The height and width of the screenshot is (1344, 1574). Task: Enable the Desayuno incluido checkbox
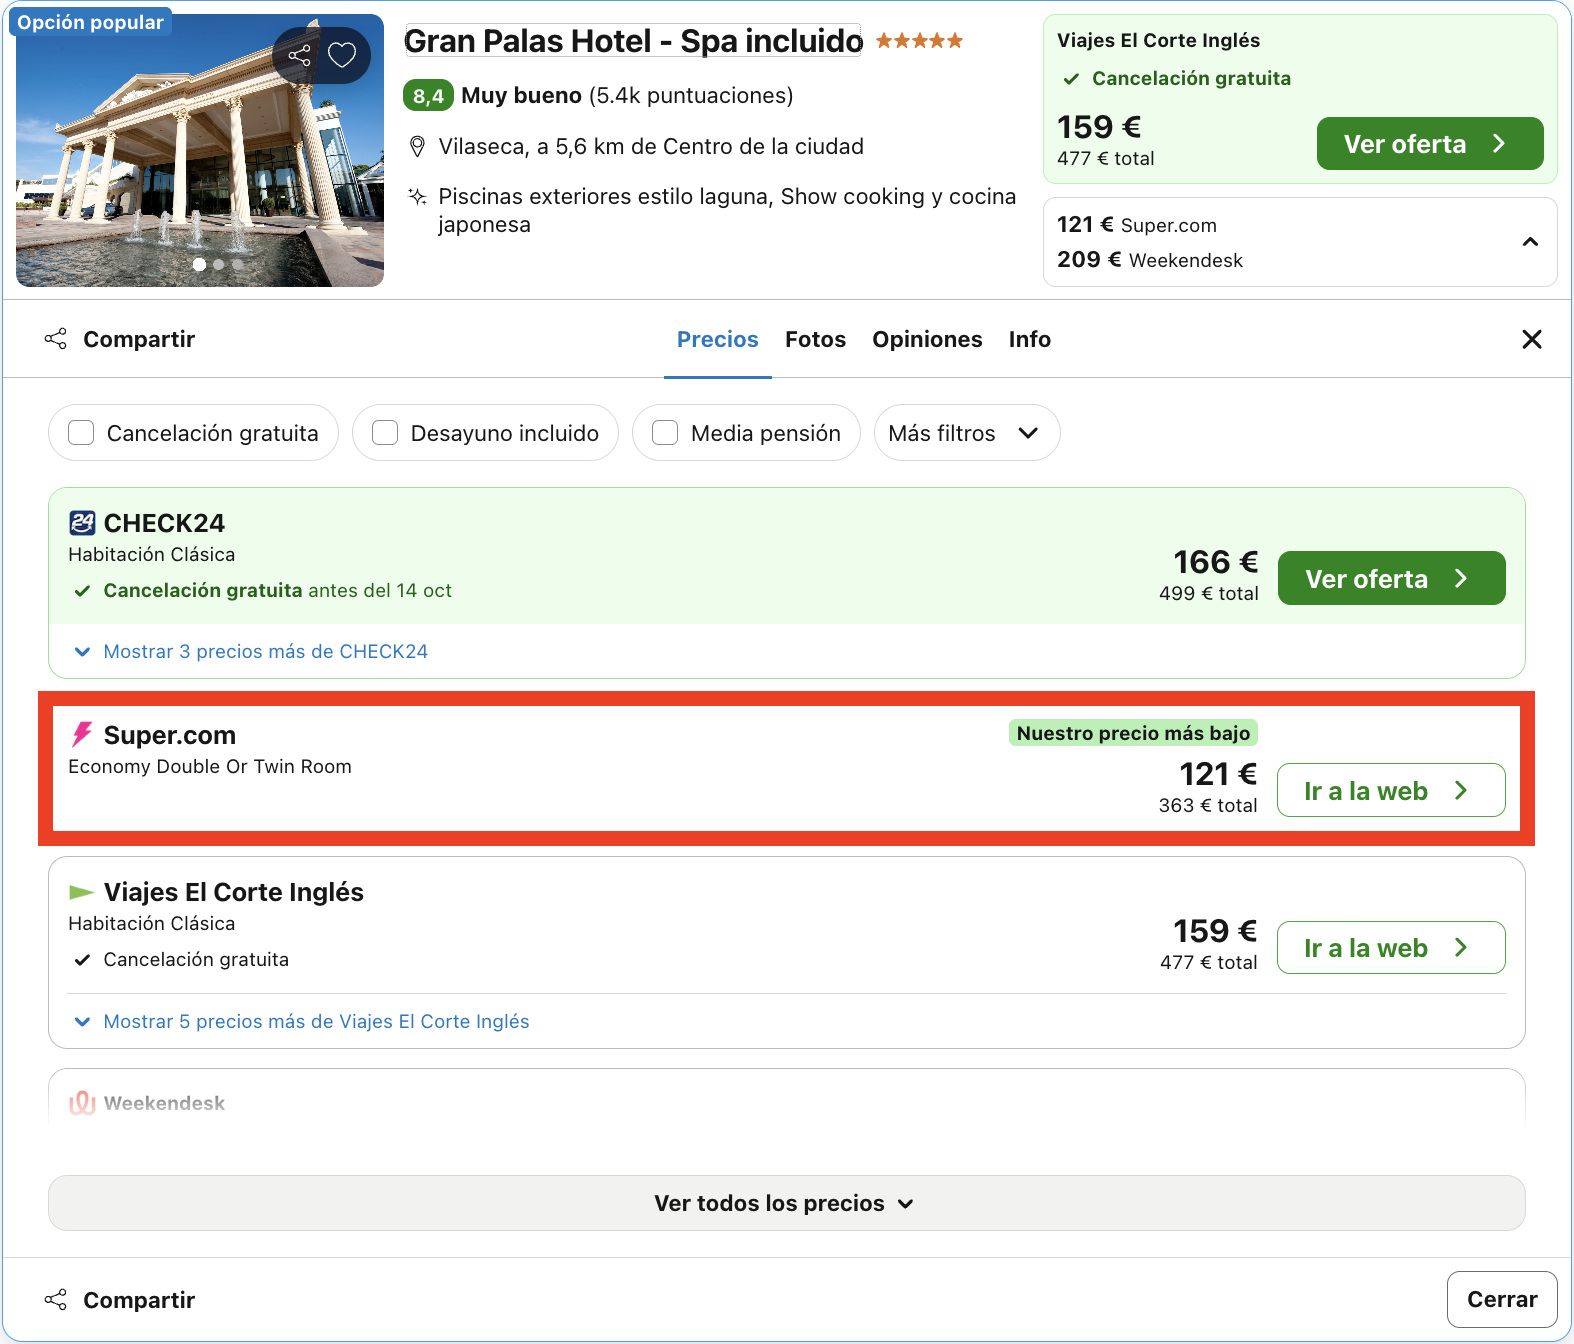[x=385, y=433]
